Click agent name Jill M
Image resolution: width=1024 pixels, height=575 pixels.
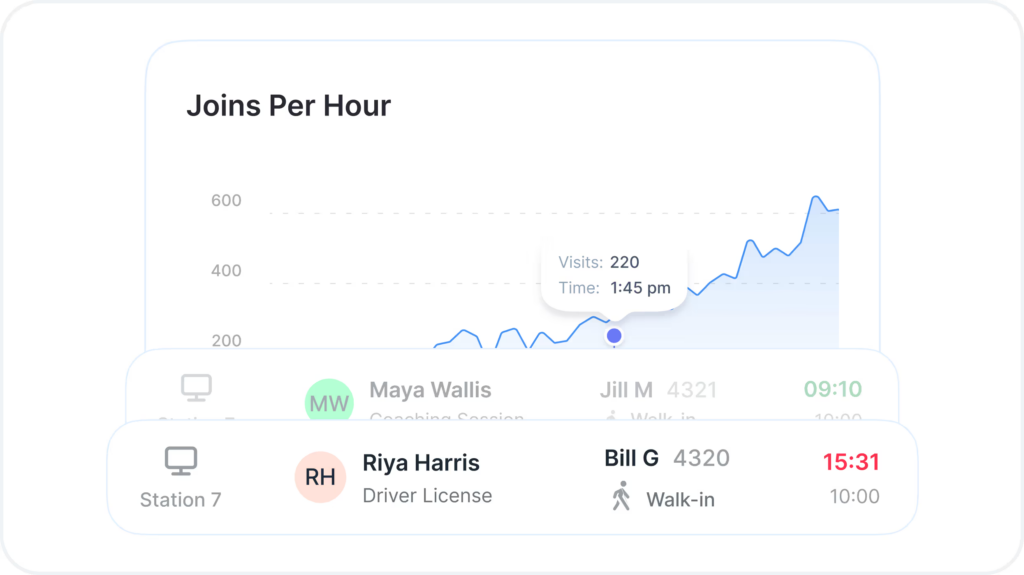click(626, 389)
